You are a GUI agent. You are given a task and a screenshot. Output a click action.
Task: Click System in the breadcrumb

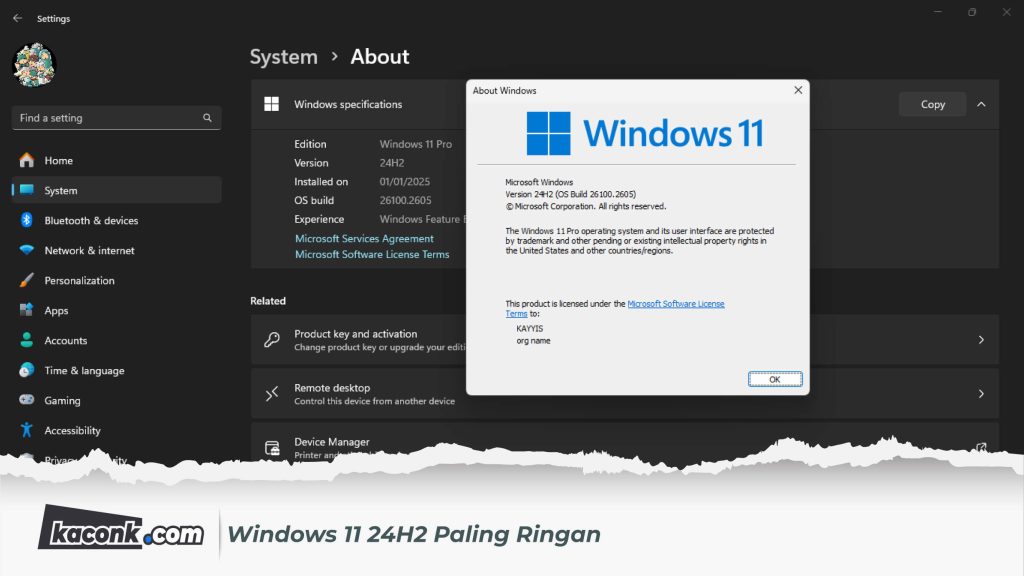point(283,57)
